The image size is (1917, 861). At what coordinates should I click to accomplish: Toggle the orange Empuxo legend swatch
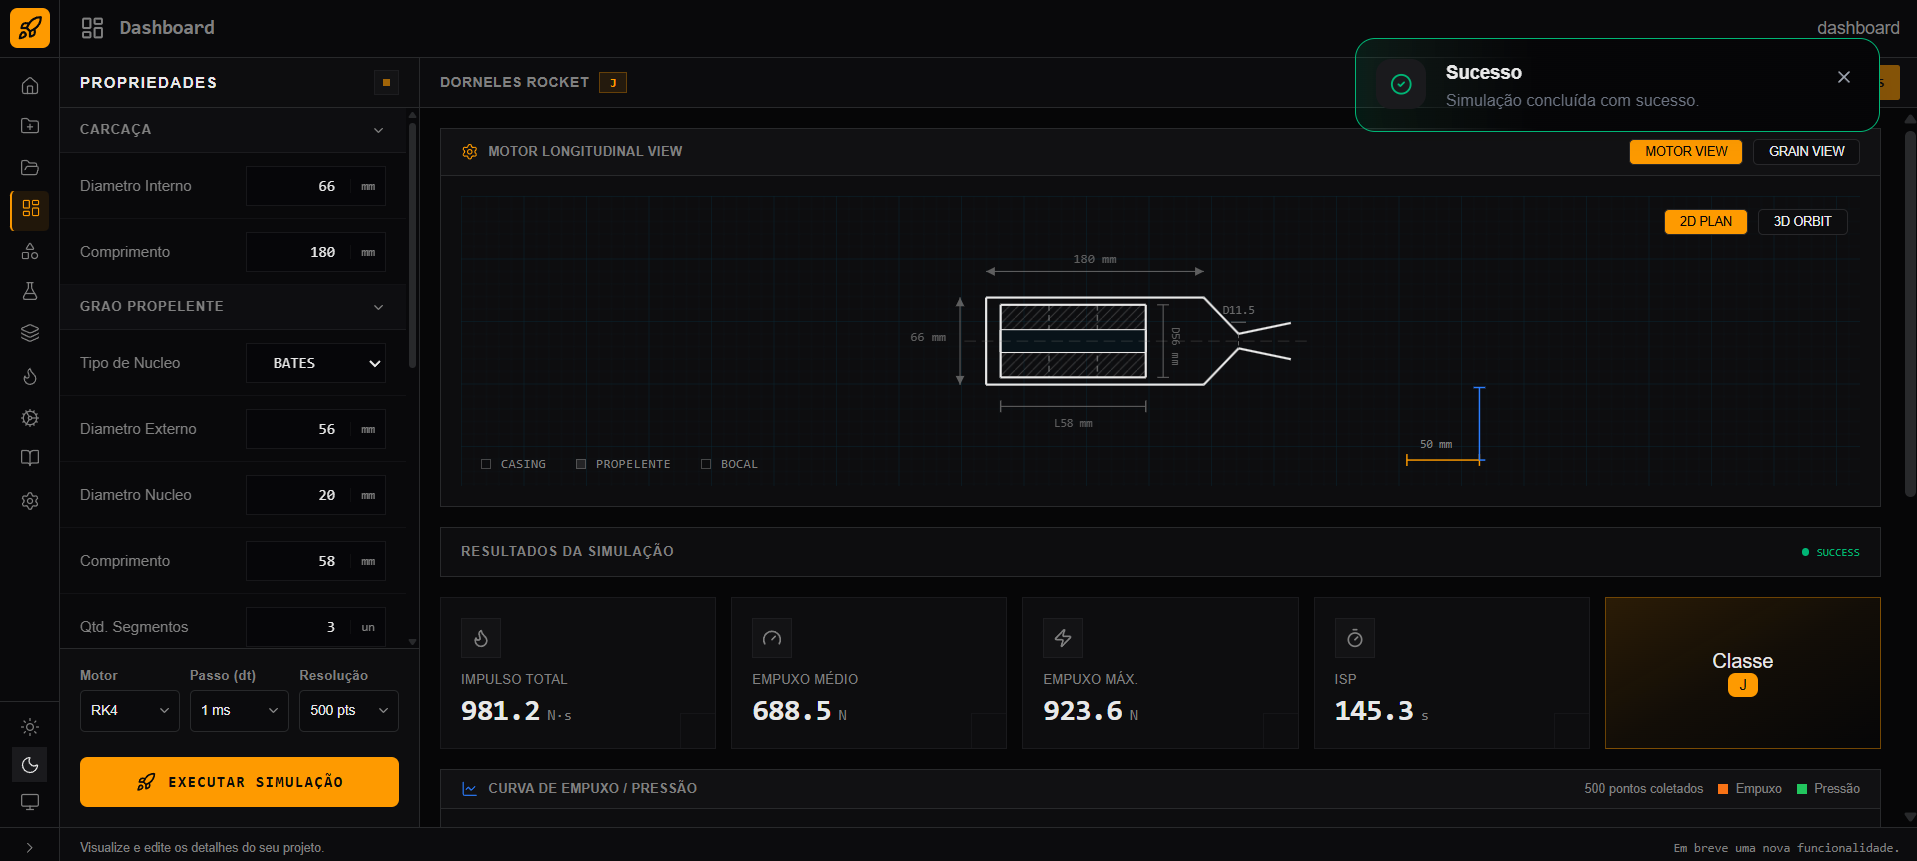pos(1723,789)
